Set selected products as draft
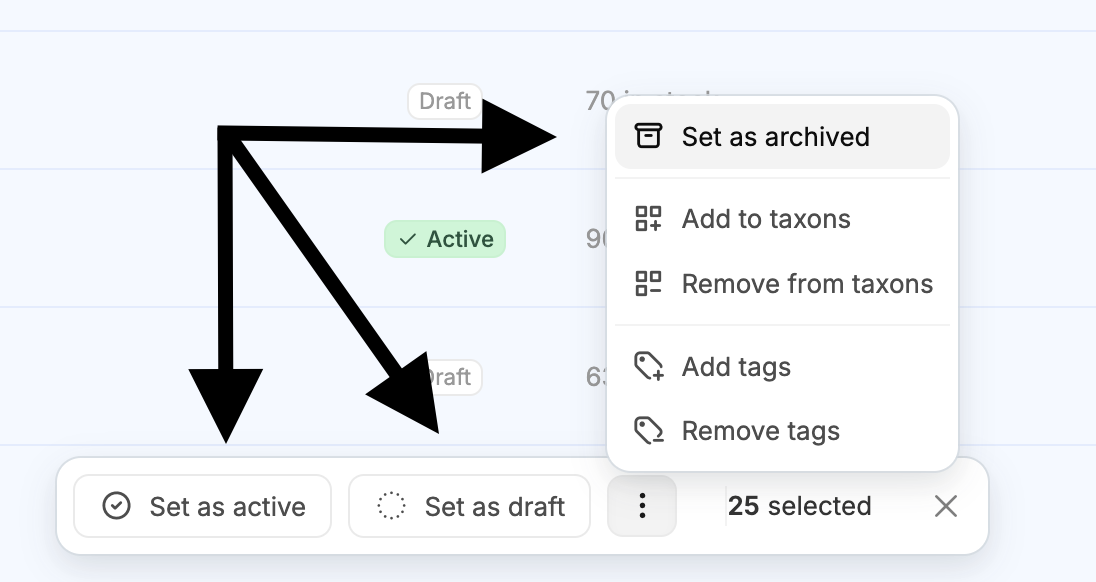The image size is (1096, 582). point(470,506)
